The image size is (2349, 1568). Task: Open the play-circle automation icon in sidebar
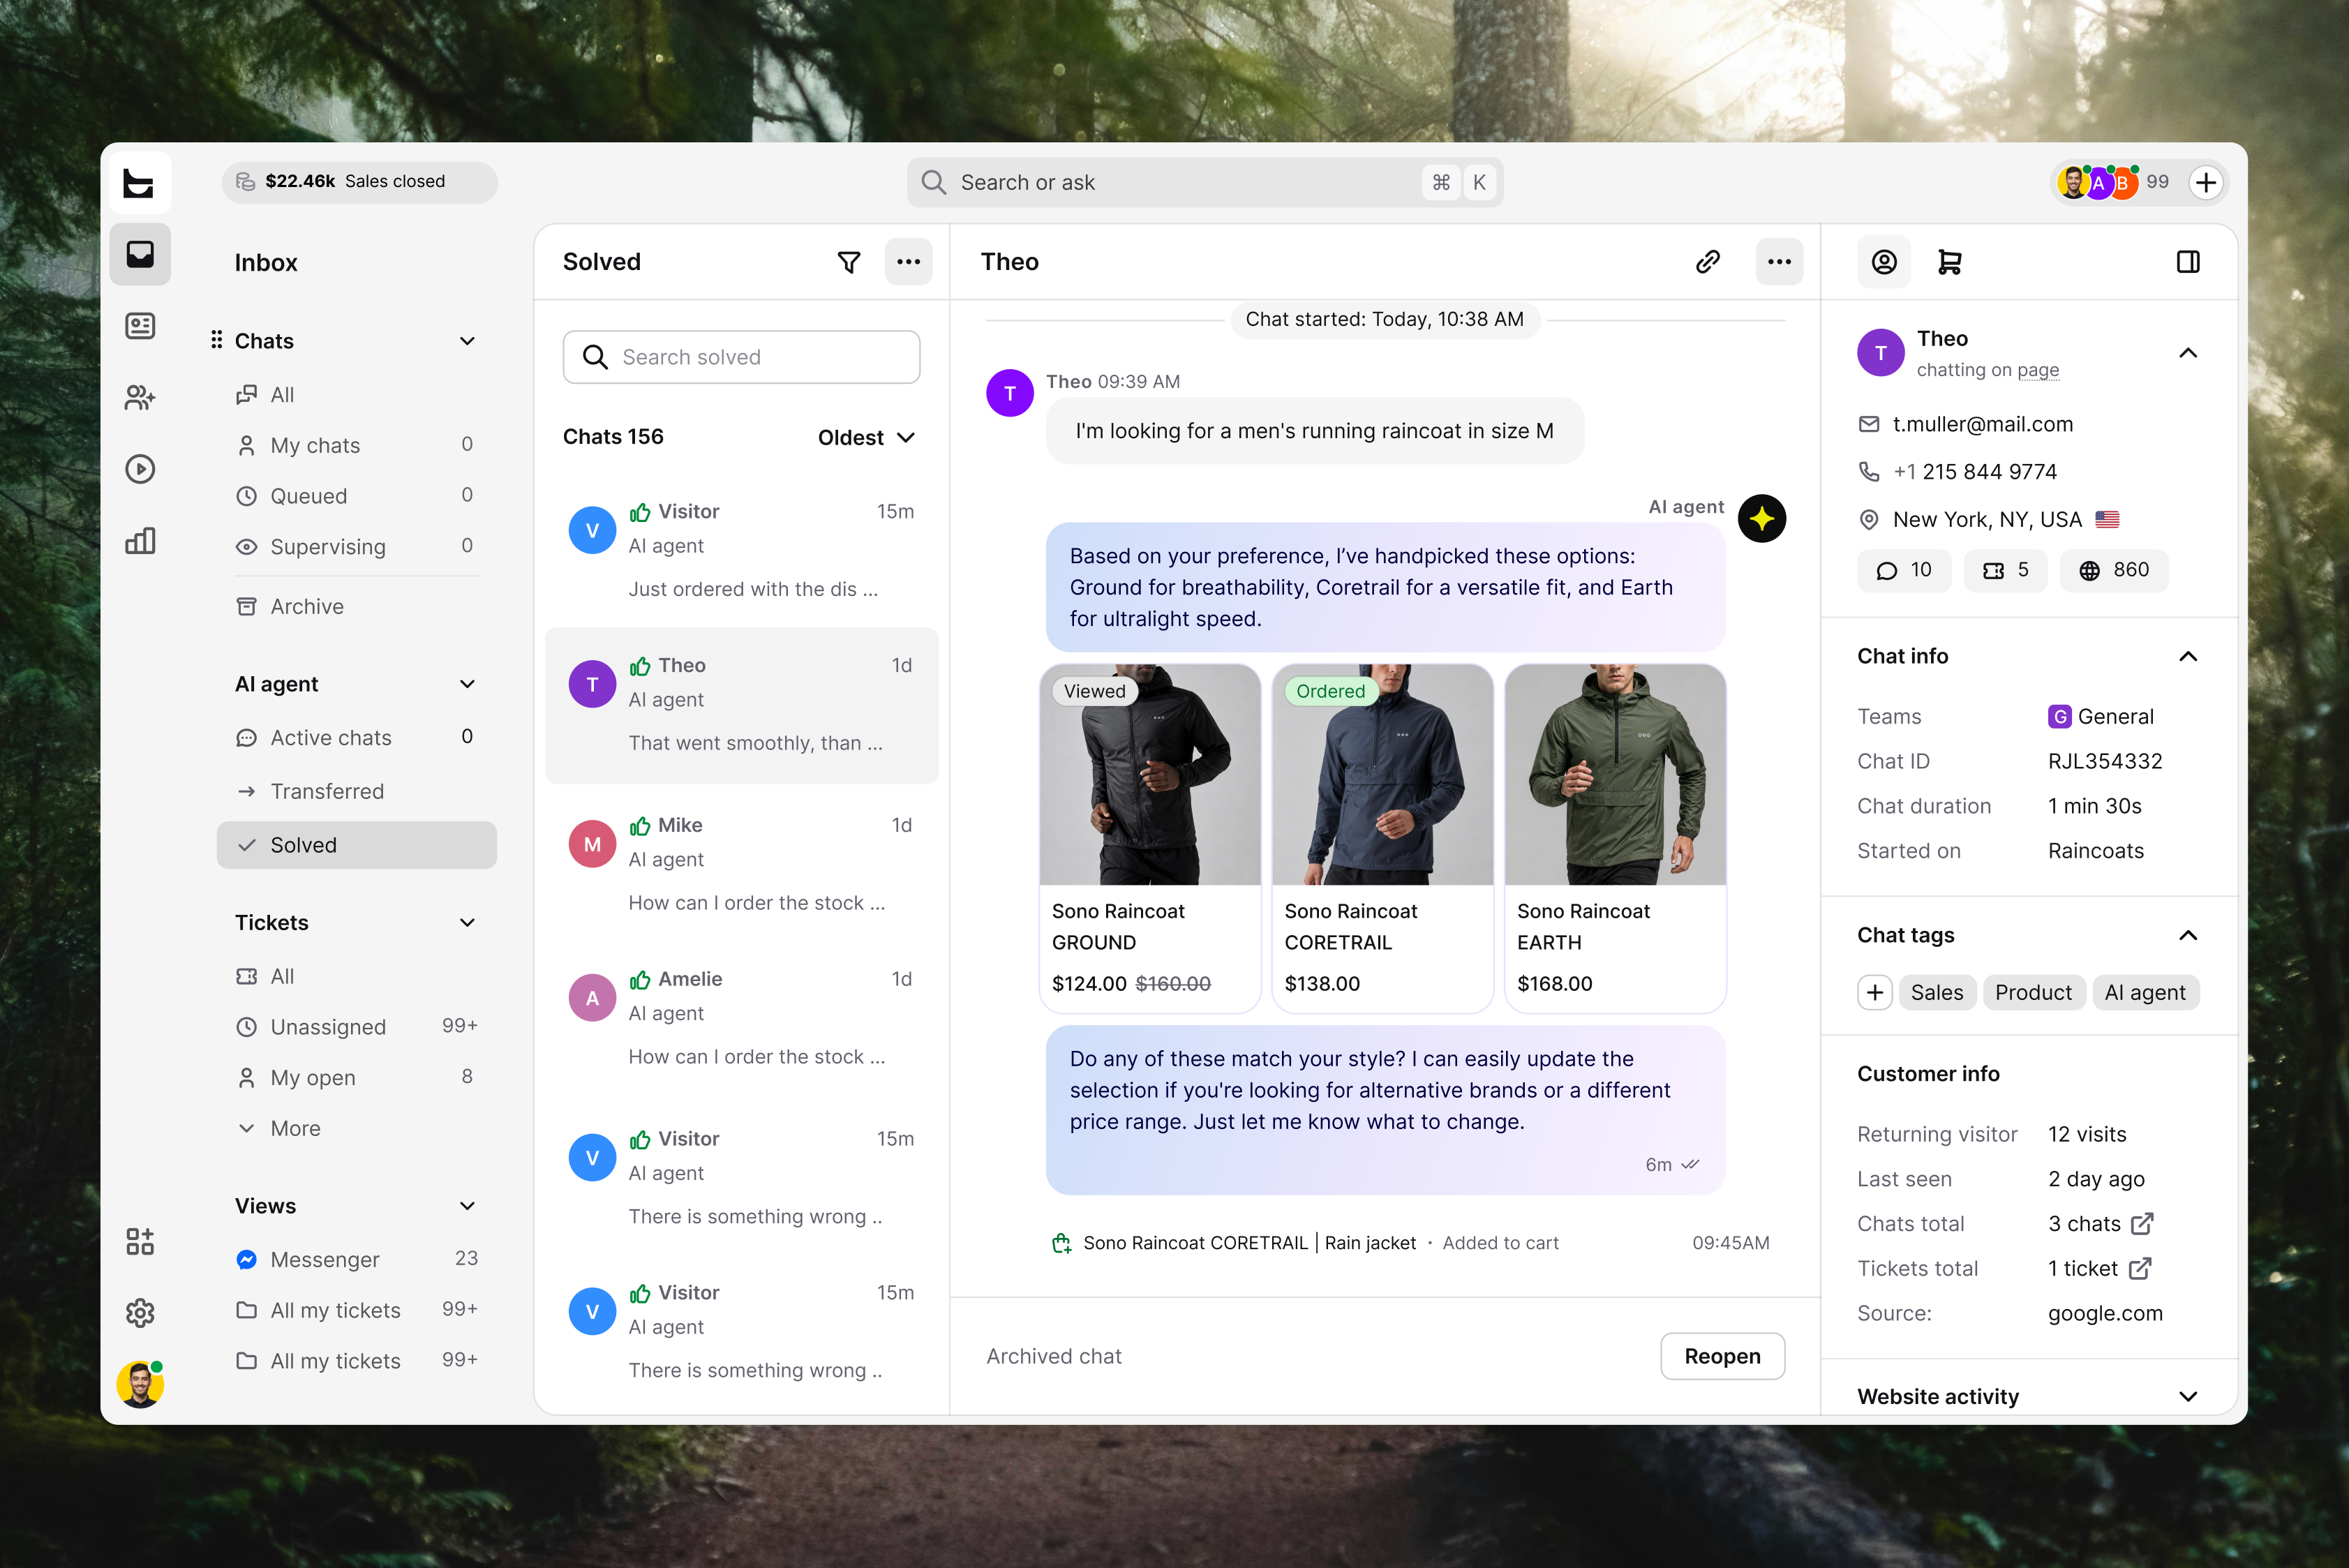[x=140, y=469]
